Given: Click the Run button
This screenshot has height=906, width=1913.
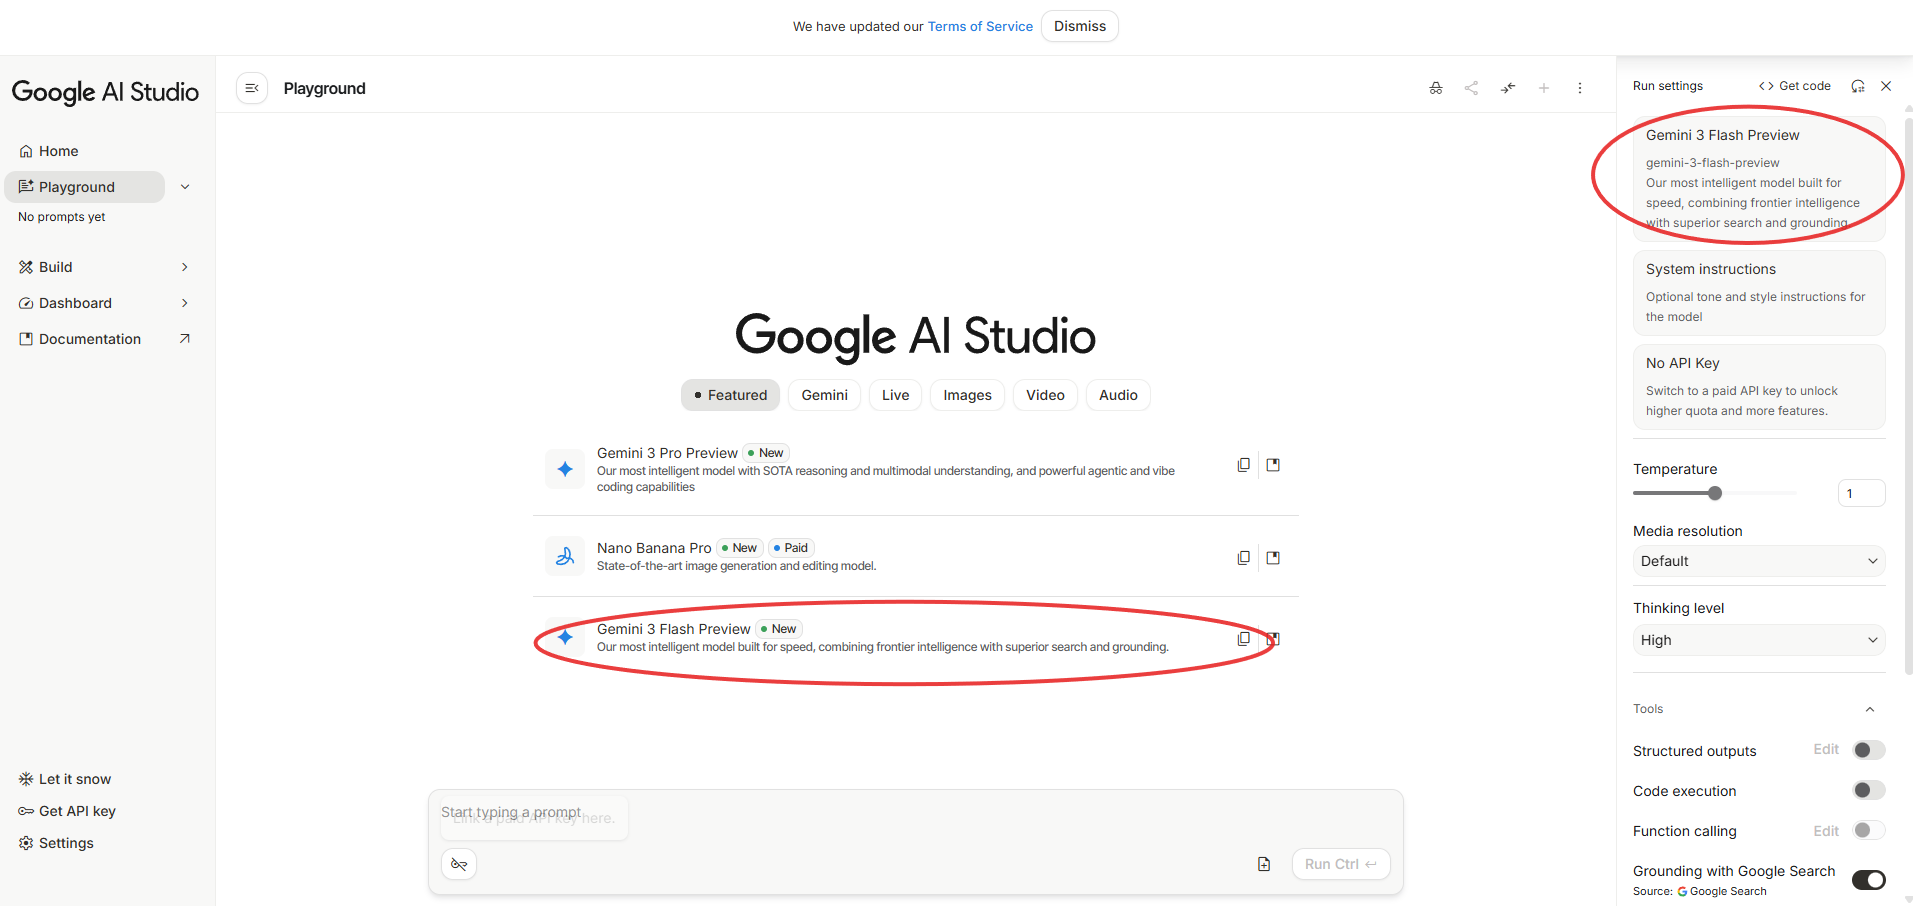Looking at the screenshot, I should [x=1341, y=864].
